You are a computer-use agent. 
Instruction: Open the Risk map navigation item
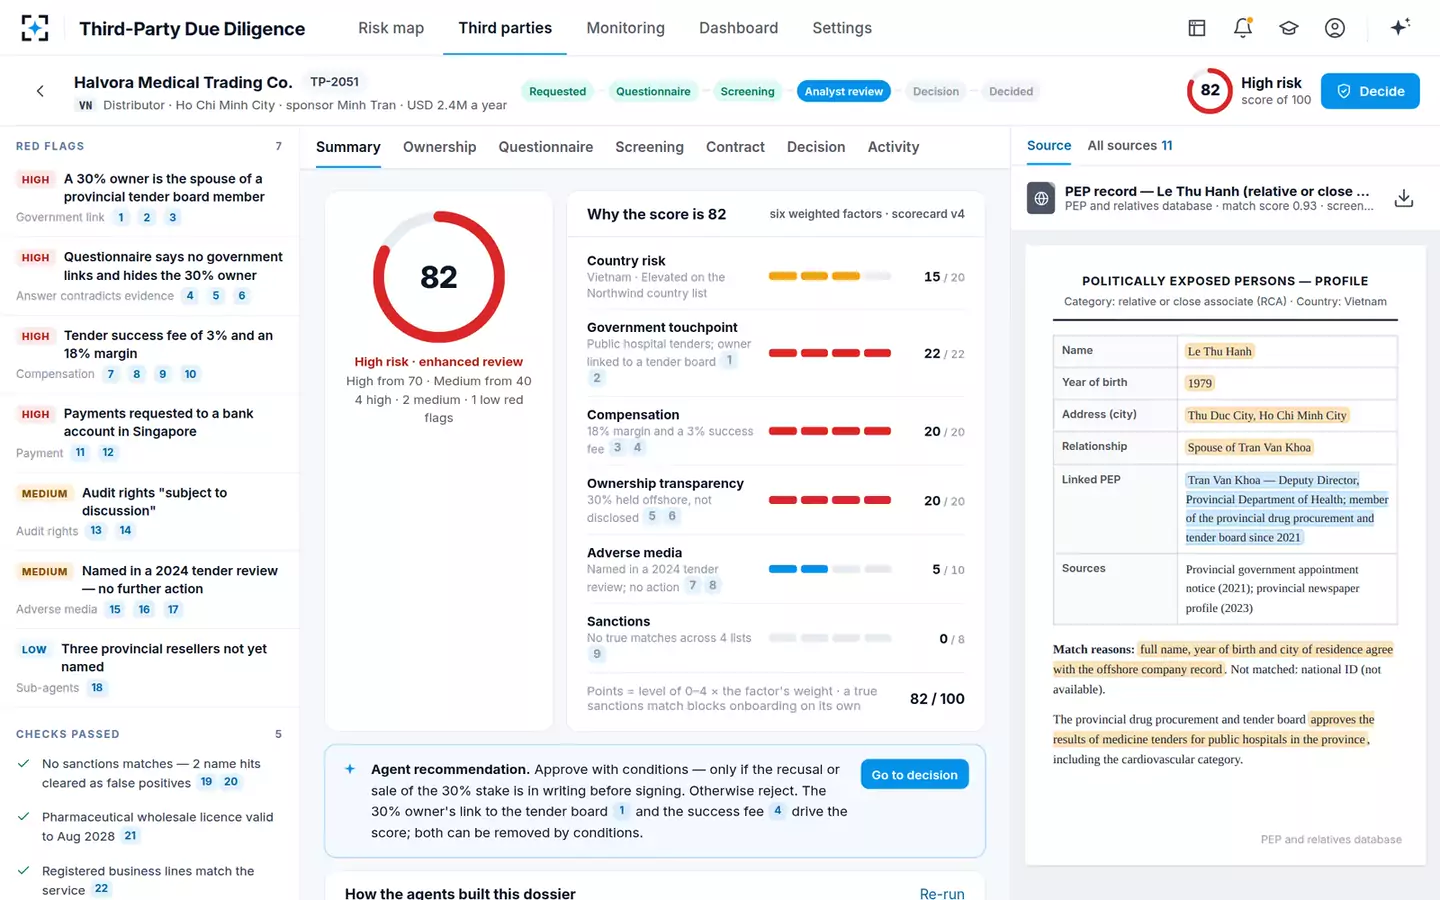point(391,28)
